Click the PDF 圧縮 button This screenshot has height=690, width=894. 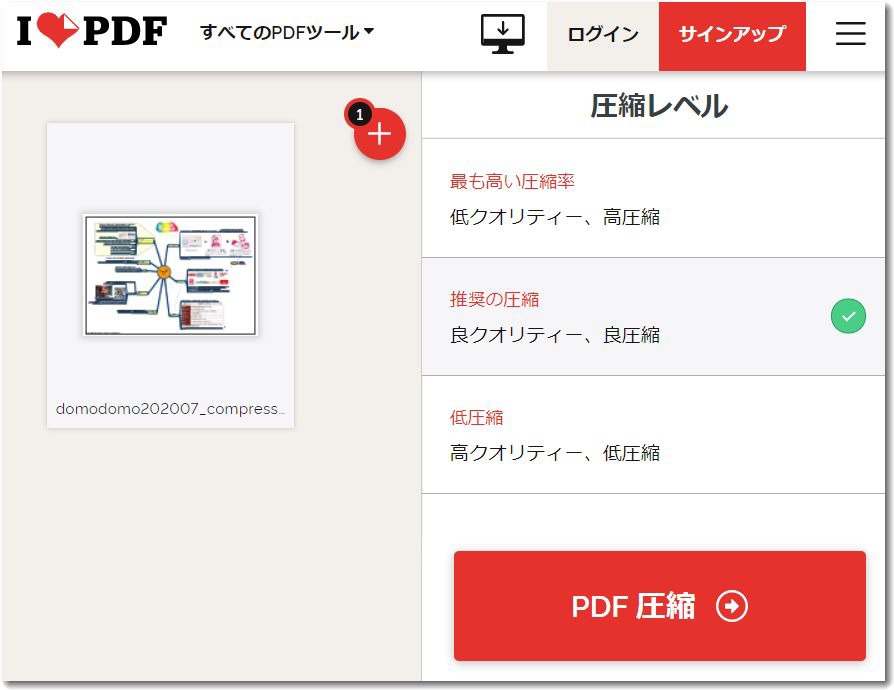(x=660, y=606)
